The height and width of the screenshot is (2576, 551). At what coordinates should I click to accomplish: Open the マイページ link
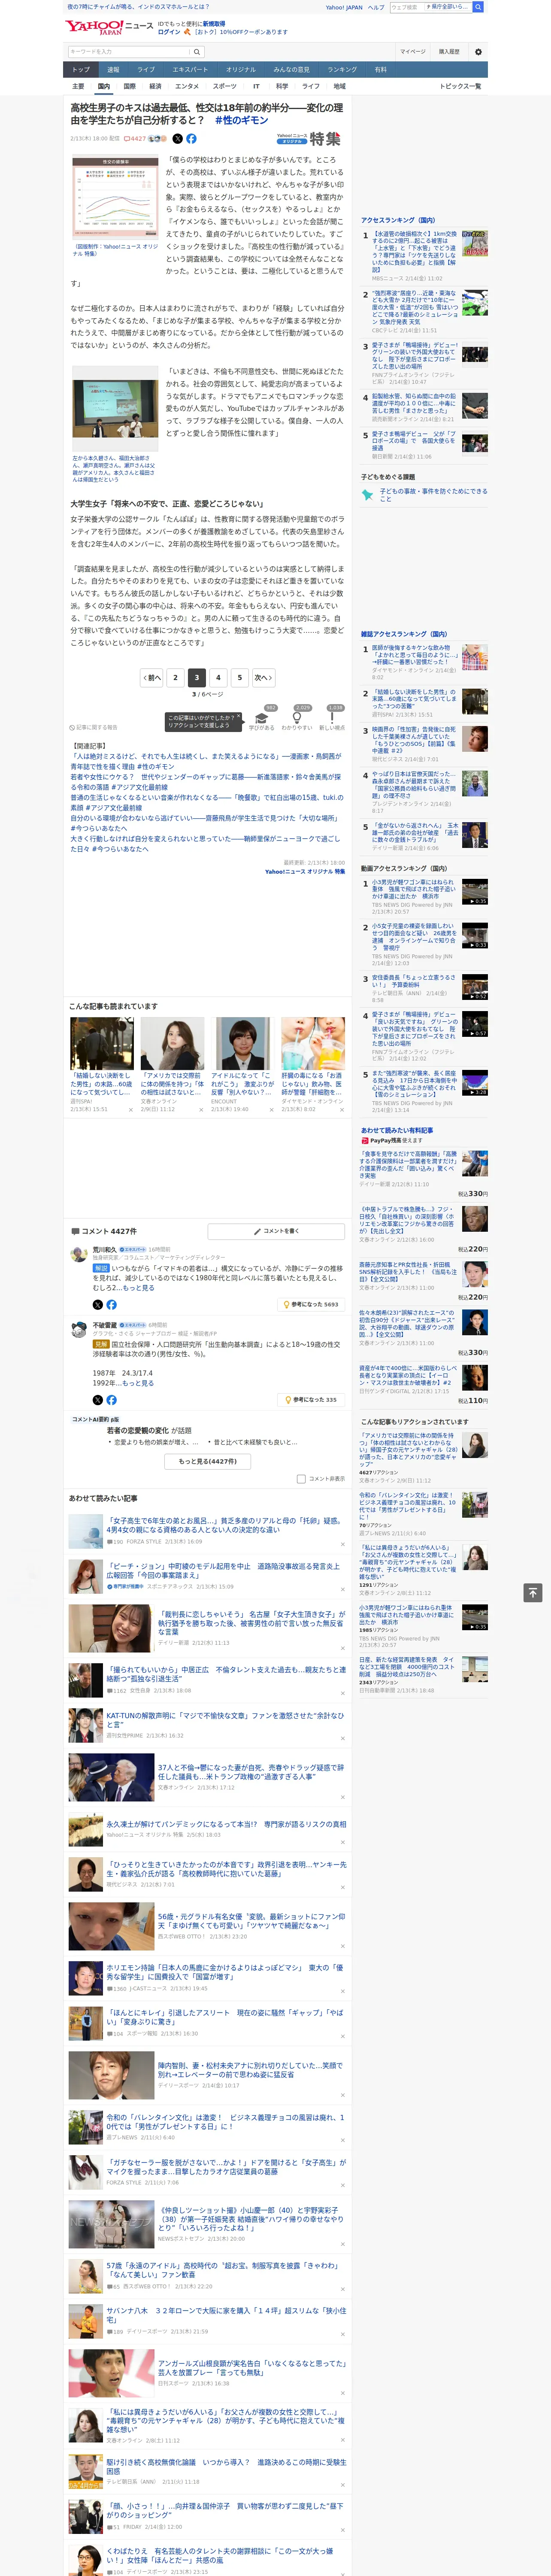[412, 52]
